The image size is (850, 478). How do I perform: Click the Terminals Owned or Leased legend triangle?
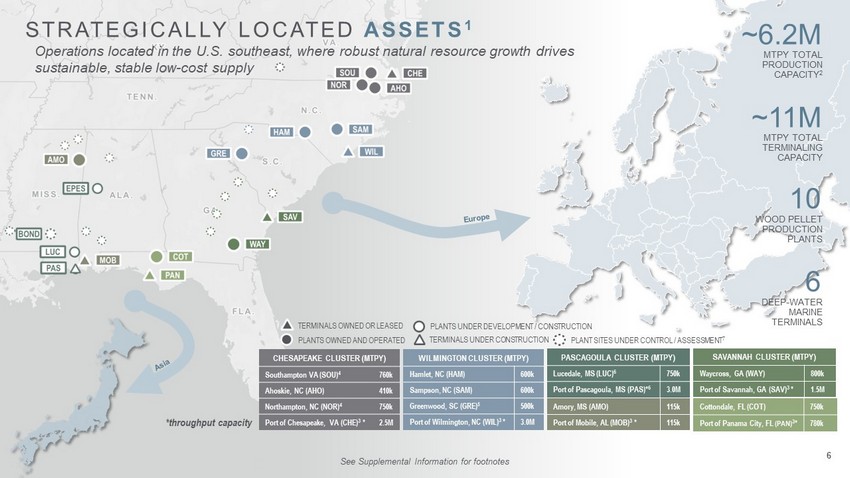click(x=286, y=326)
